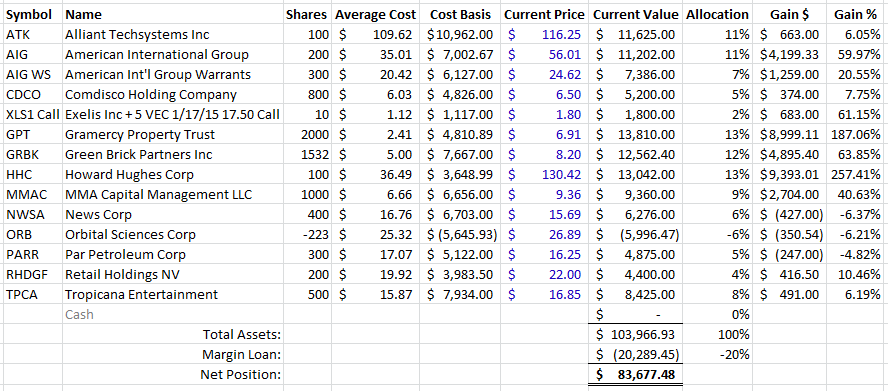Select the Allocation header cell
Image resolution: width=888 pixels, height=391 pixels.
click(718, 14)
